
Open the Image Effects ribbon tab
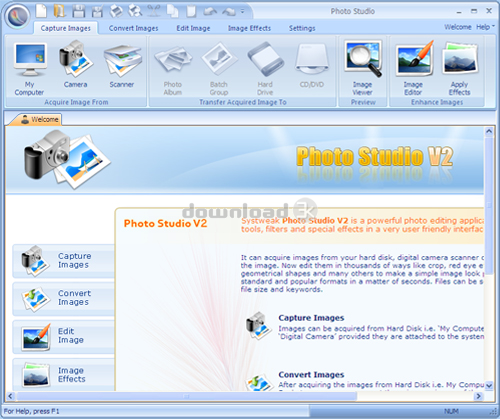tap(249, 28)
